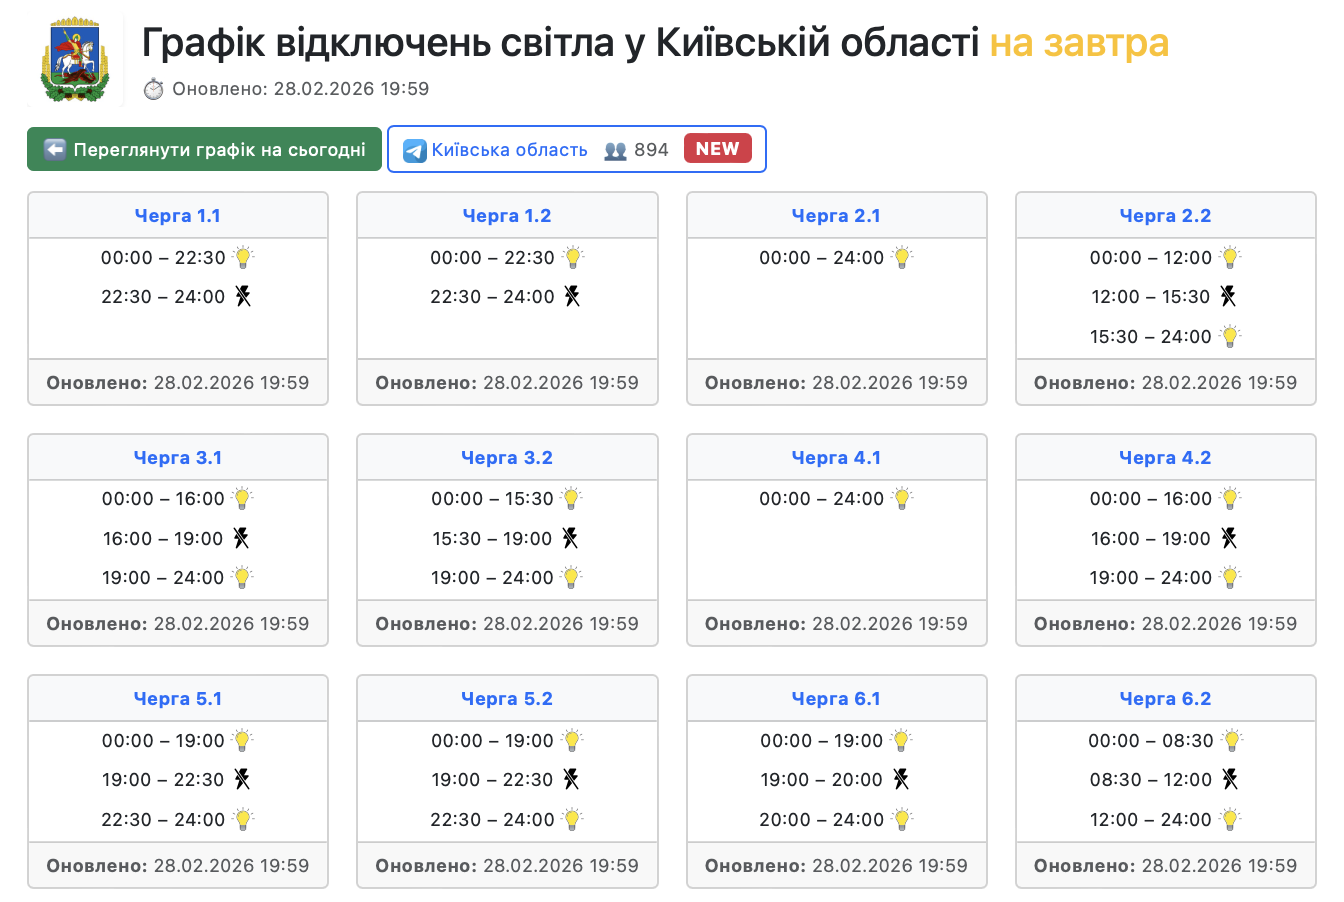
Task: Click the power-off icon for Черга 3.2 15:30 – 19:00
Action: [570, 538]
